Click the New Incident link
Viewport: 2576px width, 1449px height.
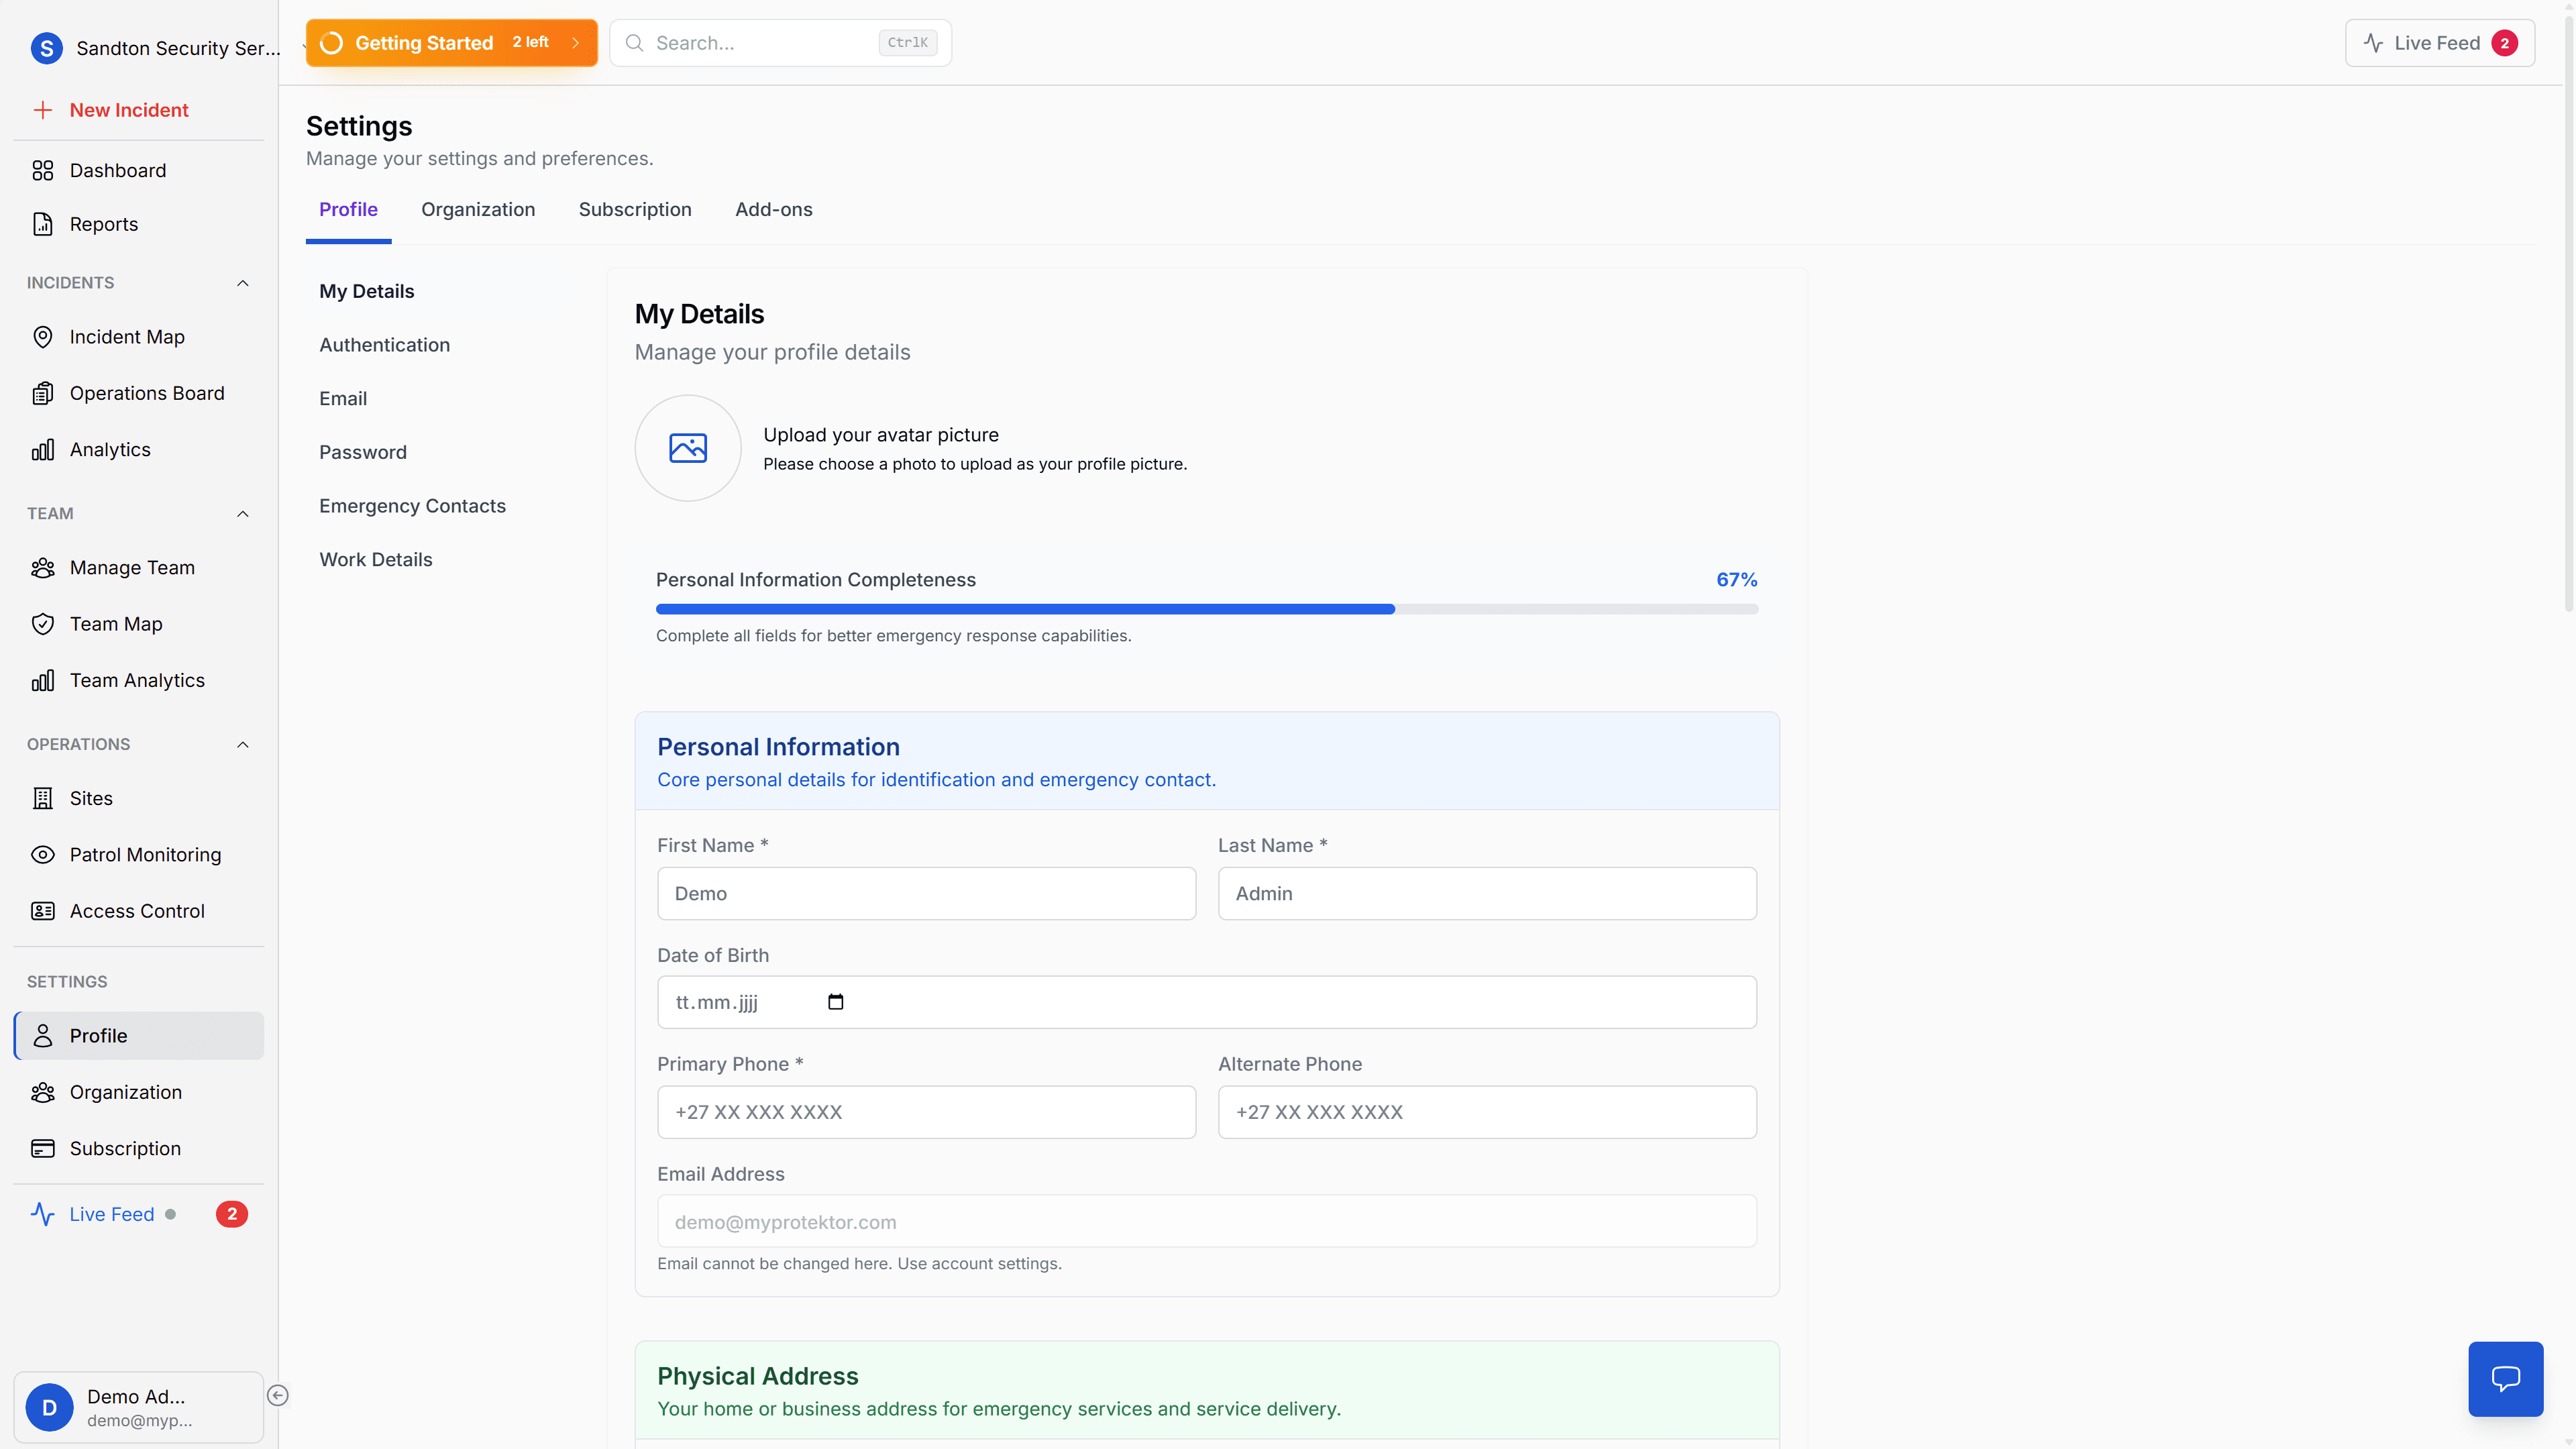click(x=129, y=110)
